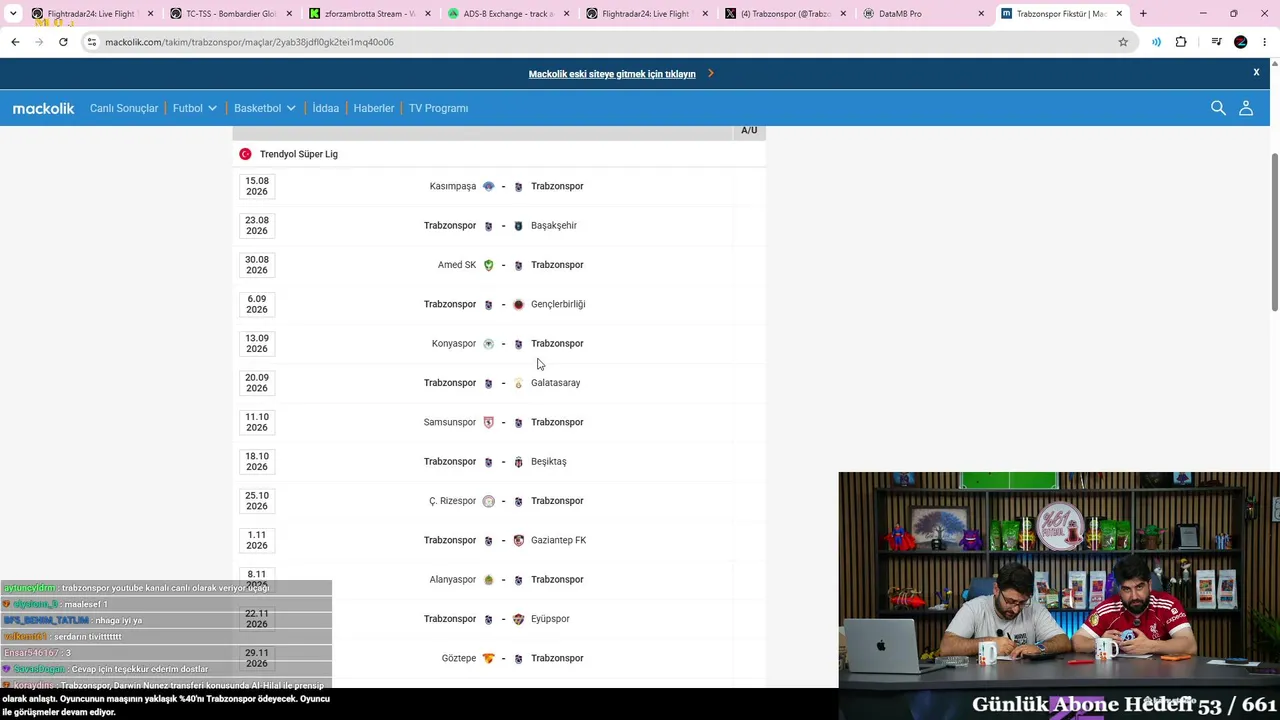
Task: Open TV Programı in the navigation bar
Action: pos(438,108)
